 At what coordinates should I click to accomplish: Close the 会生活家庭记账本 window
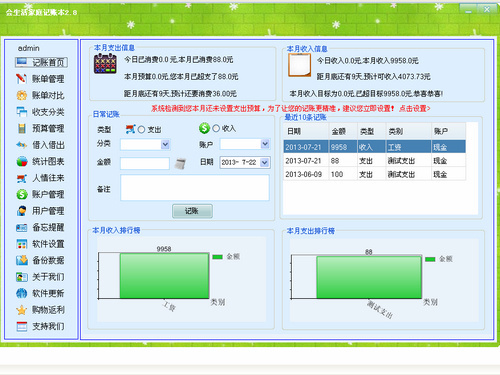coord(487,9)
